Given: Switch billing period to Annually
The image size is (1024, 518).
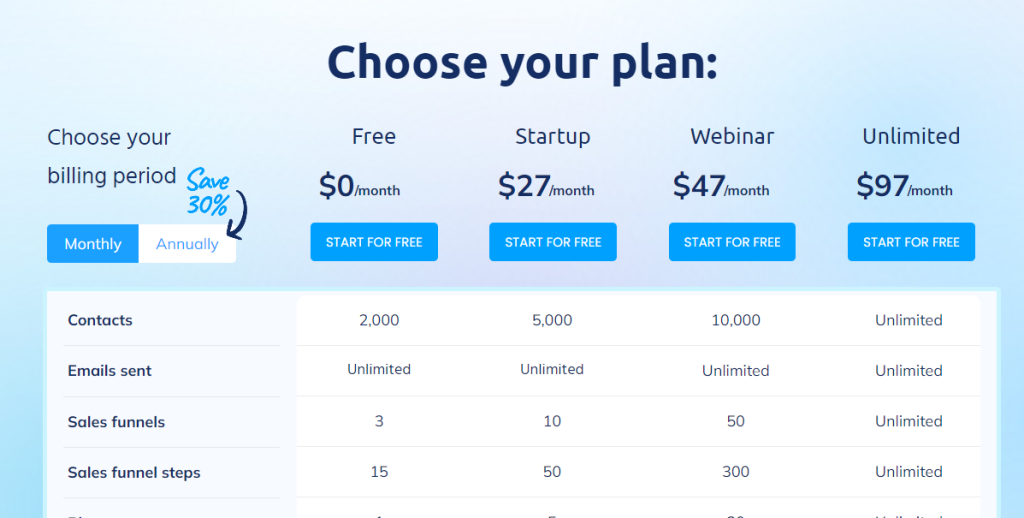Looking at the screenshot, I should pyautogui.click(x=187, y=244).
